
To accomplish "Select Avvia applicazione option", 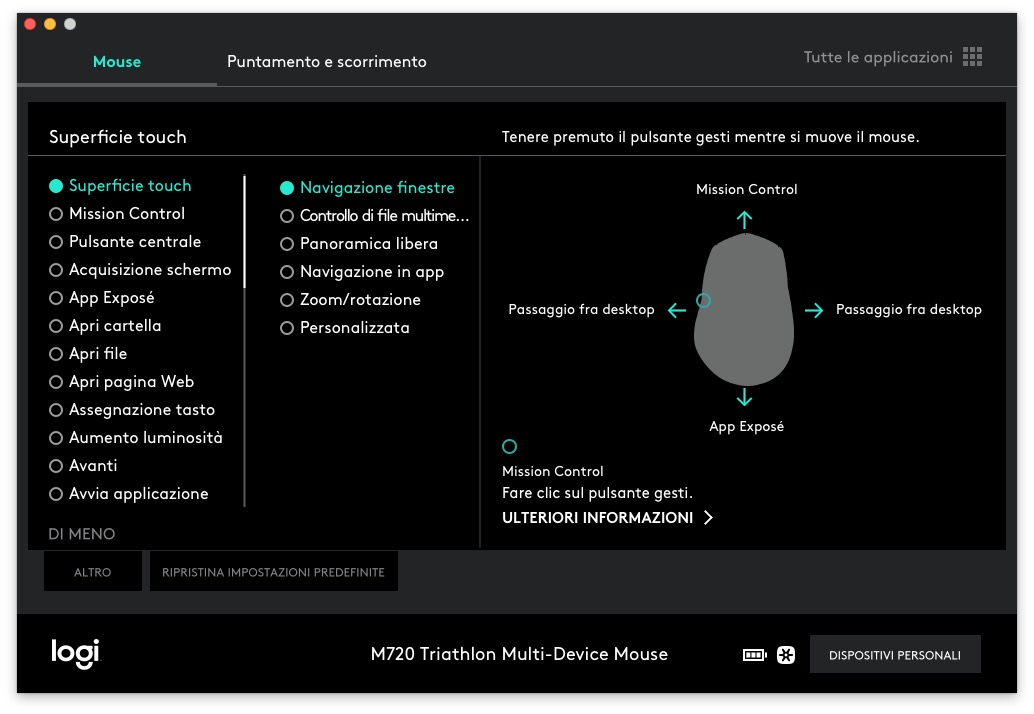I will [x=129, y=494].
